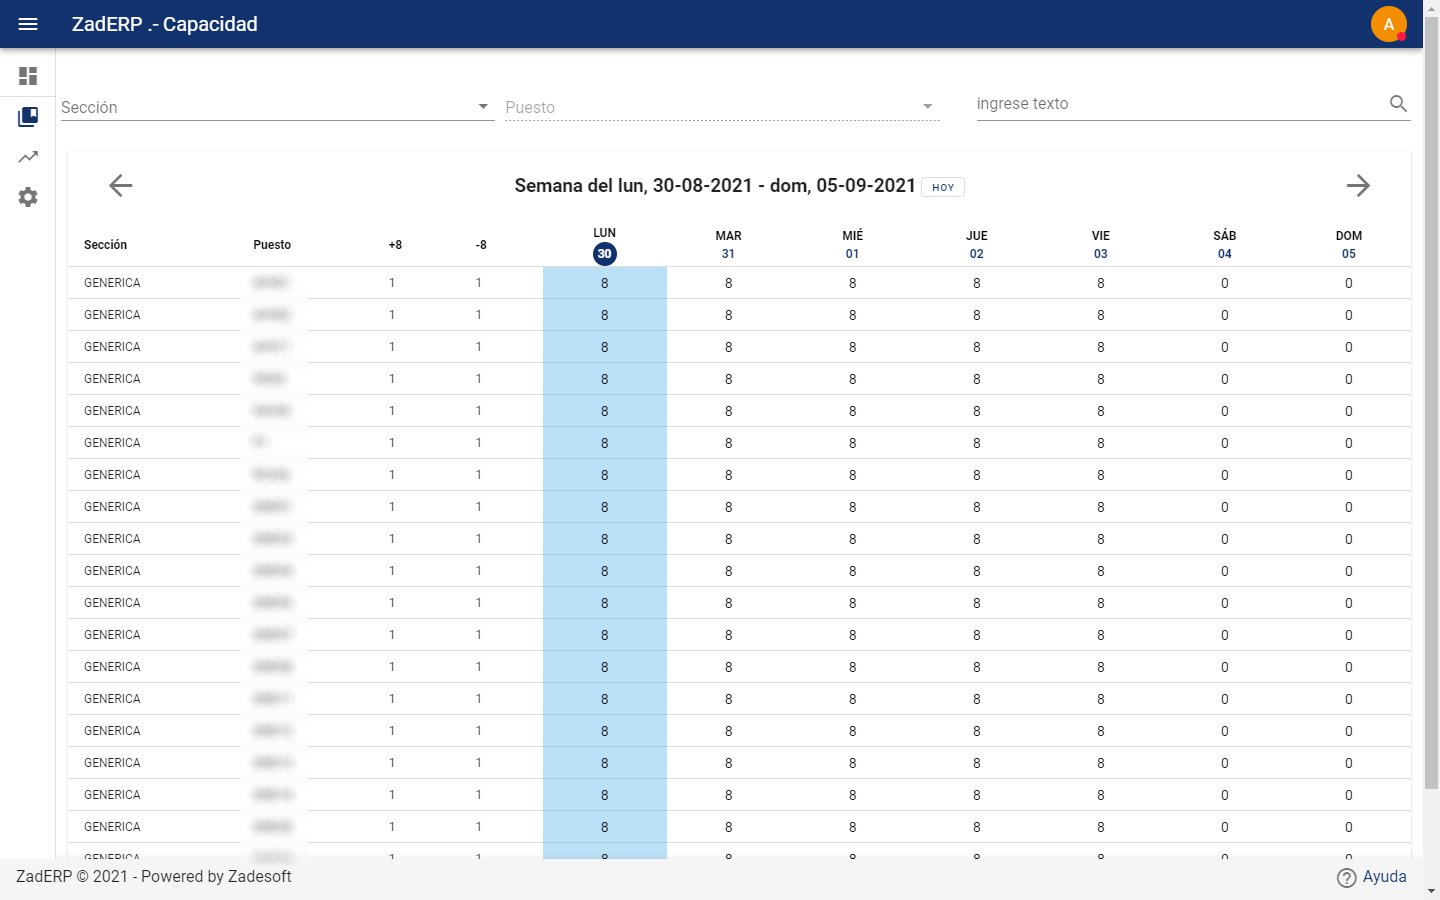Select the DOM 05 day header

(1349, 245)
